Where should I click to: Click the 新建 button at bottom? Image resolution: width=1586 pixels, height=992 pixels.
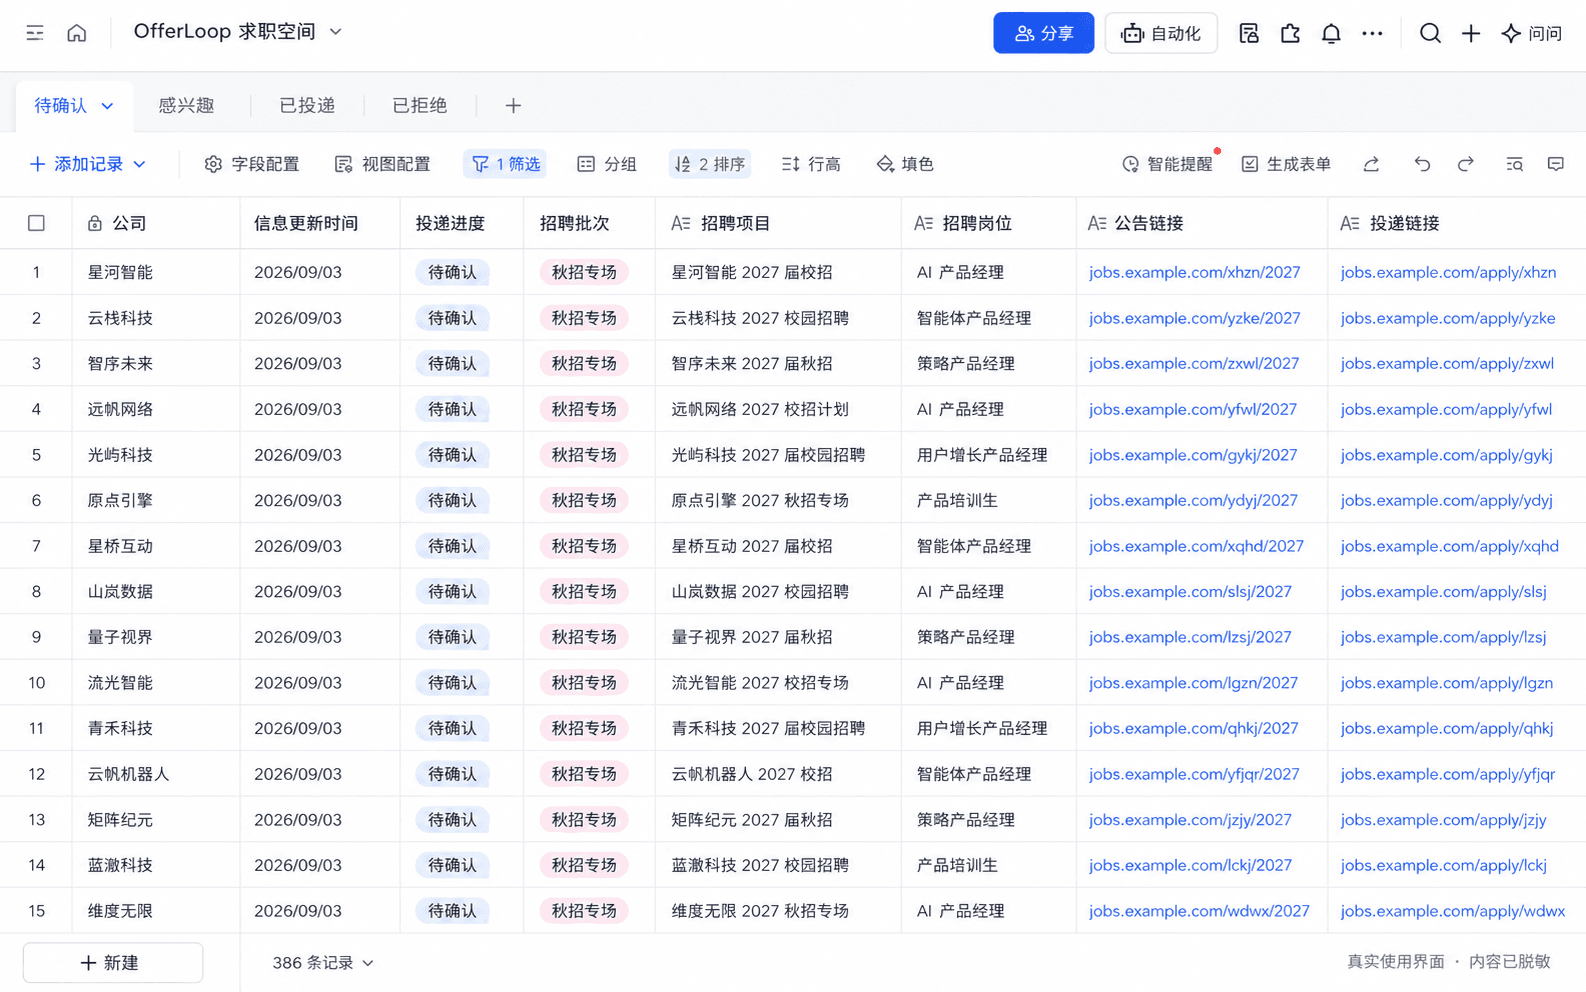point(112,962)
